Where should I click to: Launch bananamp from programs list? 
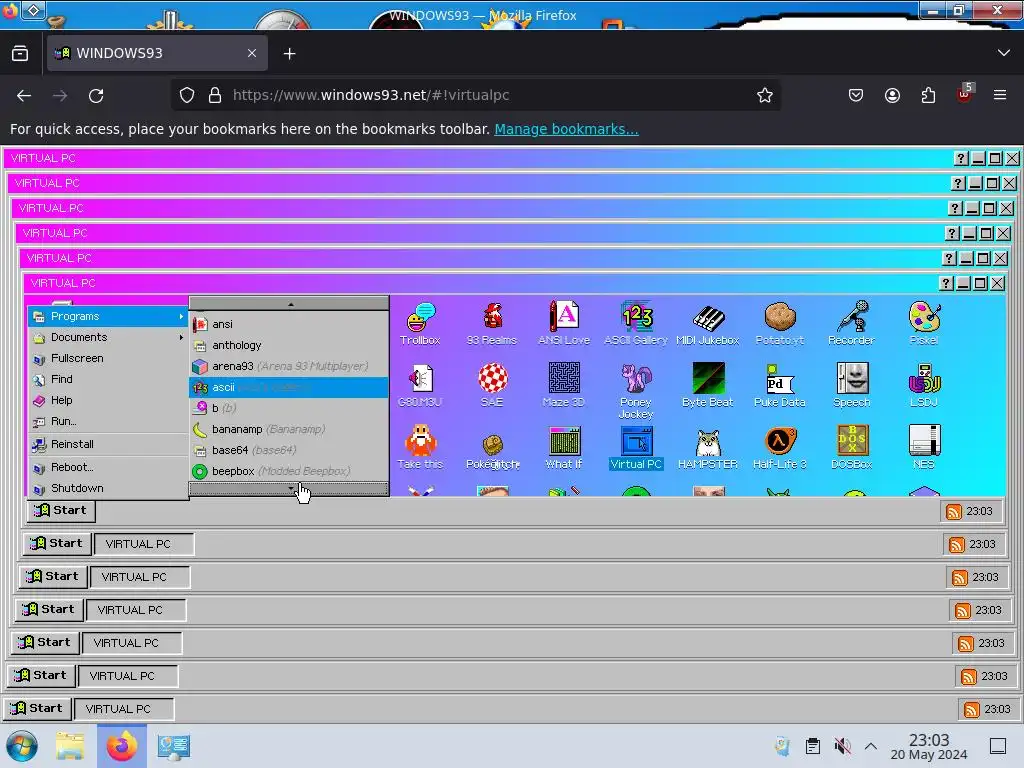(289, 429)
